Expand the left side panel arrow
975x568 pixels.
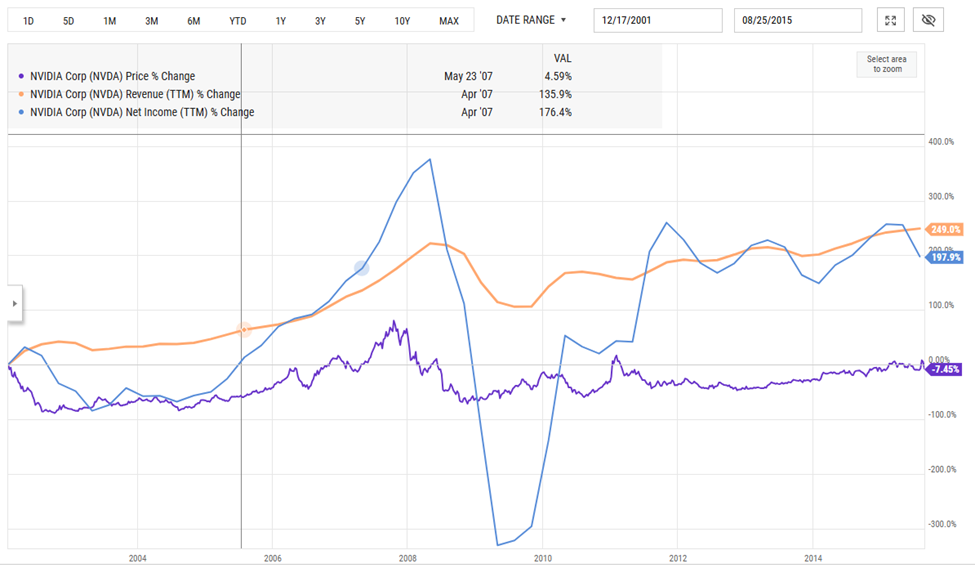click(14, 303)
